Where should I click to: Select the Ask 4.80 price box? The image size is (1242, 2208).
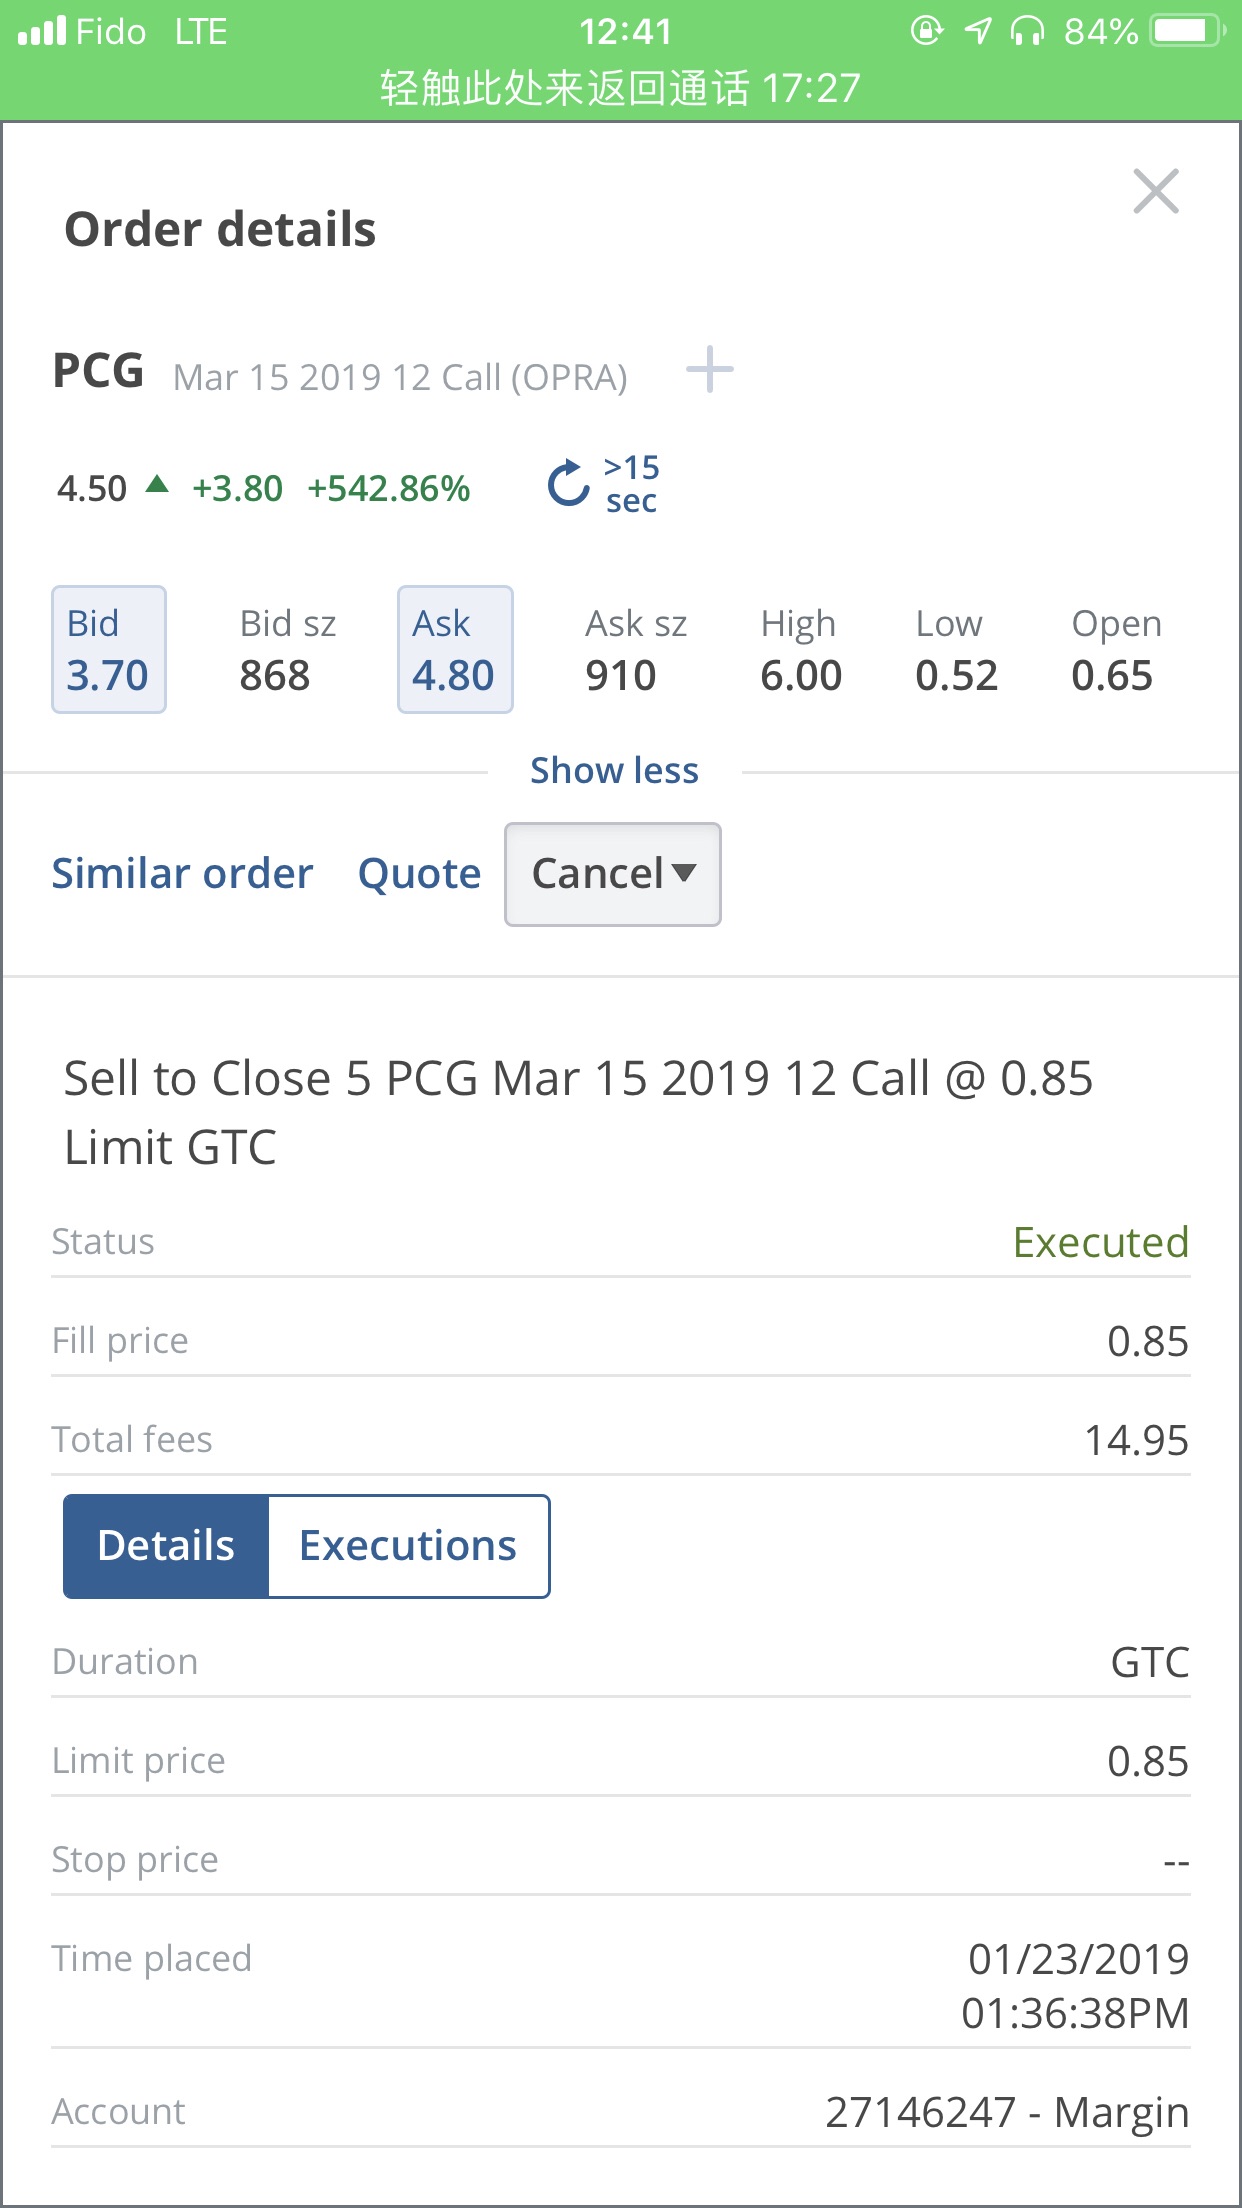pos(455,650)
